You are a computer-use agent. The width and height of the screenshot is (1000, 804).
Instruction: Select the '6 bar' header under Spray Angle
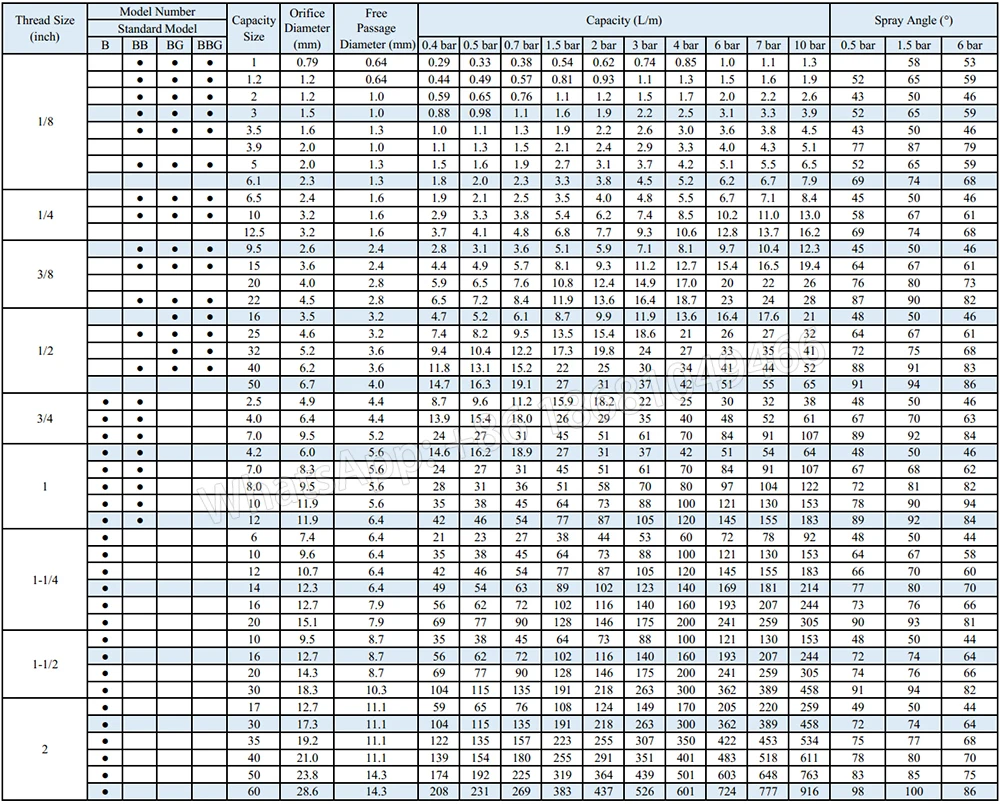pos(969,45)
